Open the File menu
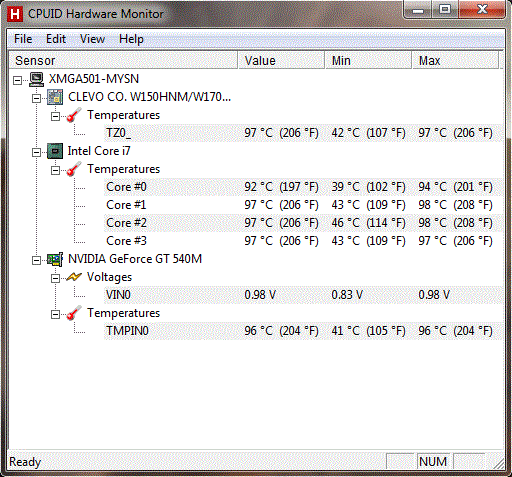The height and width of the screenshot is (477, 512). [23, 39]
